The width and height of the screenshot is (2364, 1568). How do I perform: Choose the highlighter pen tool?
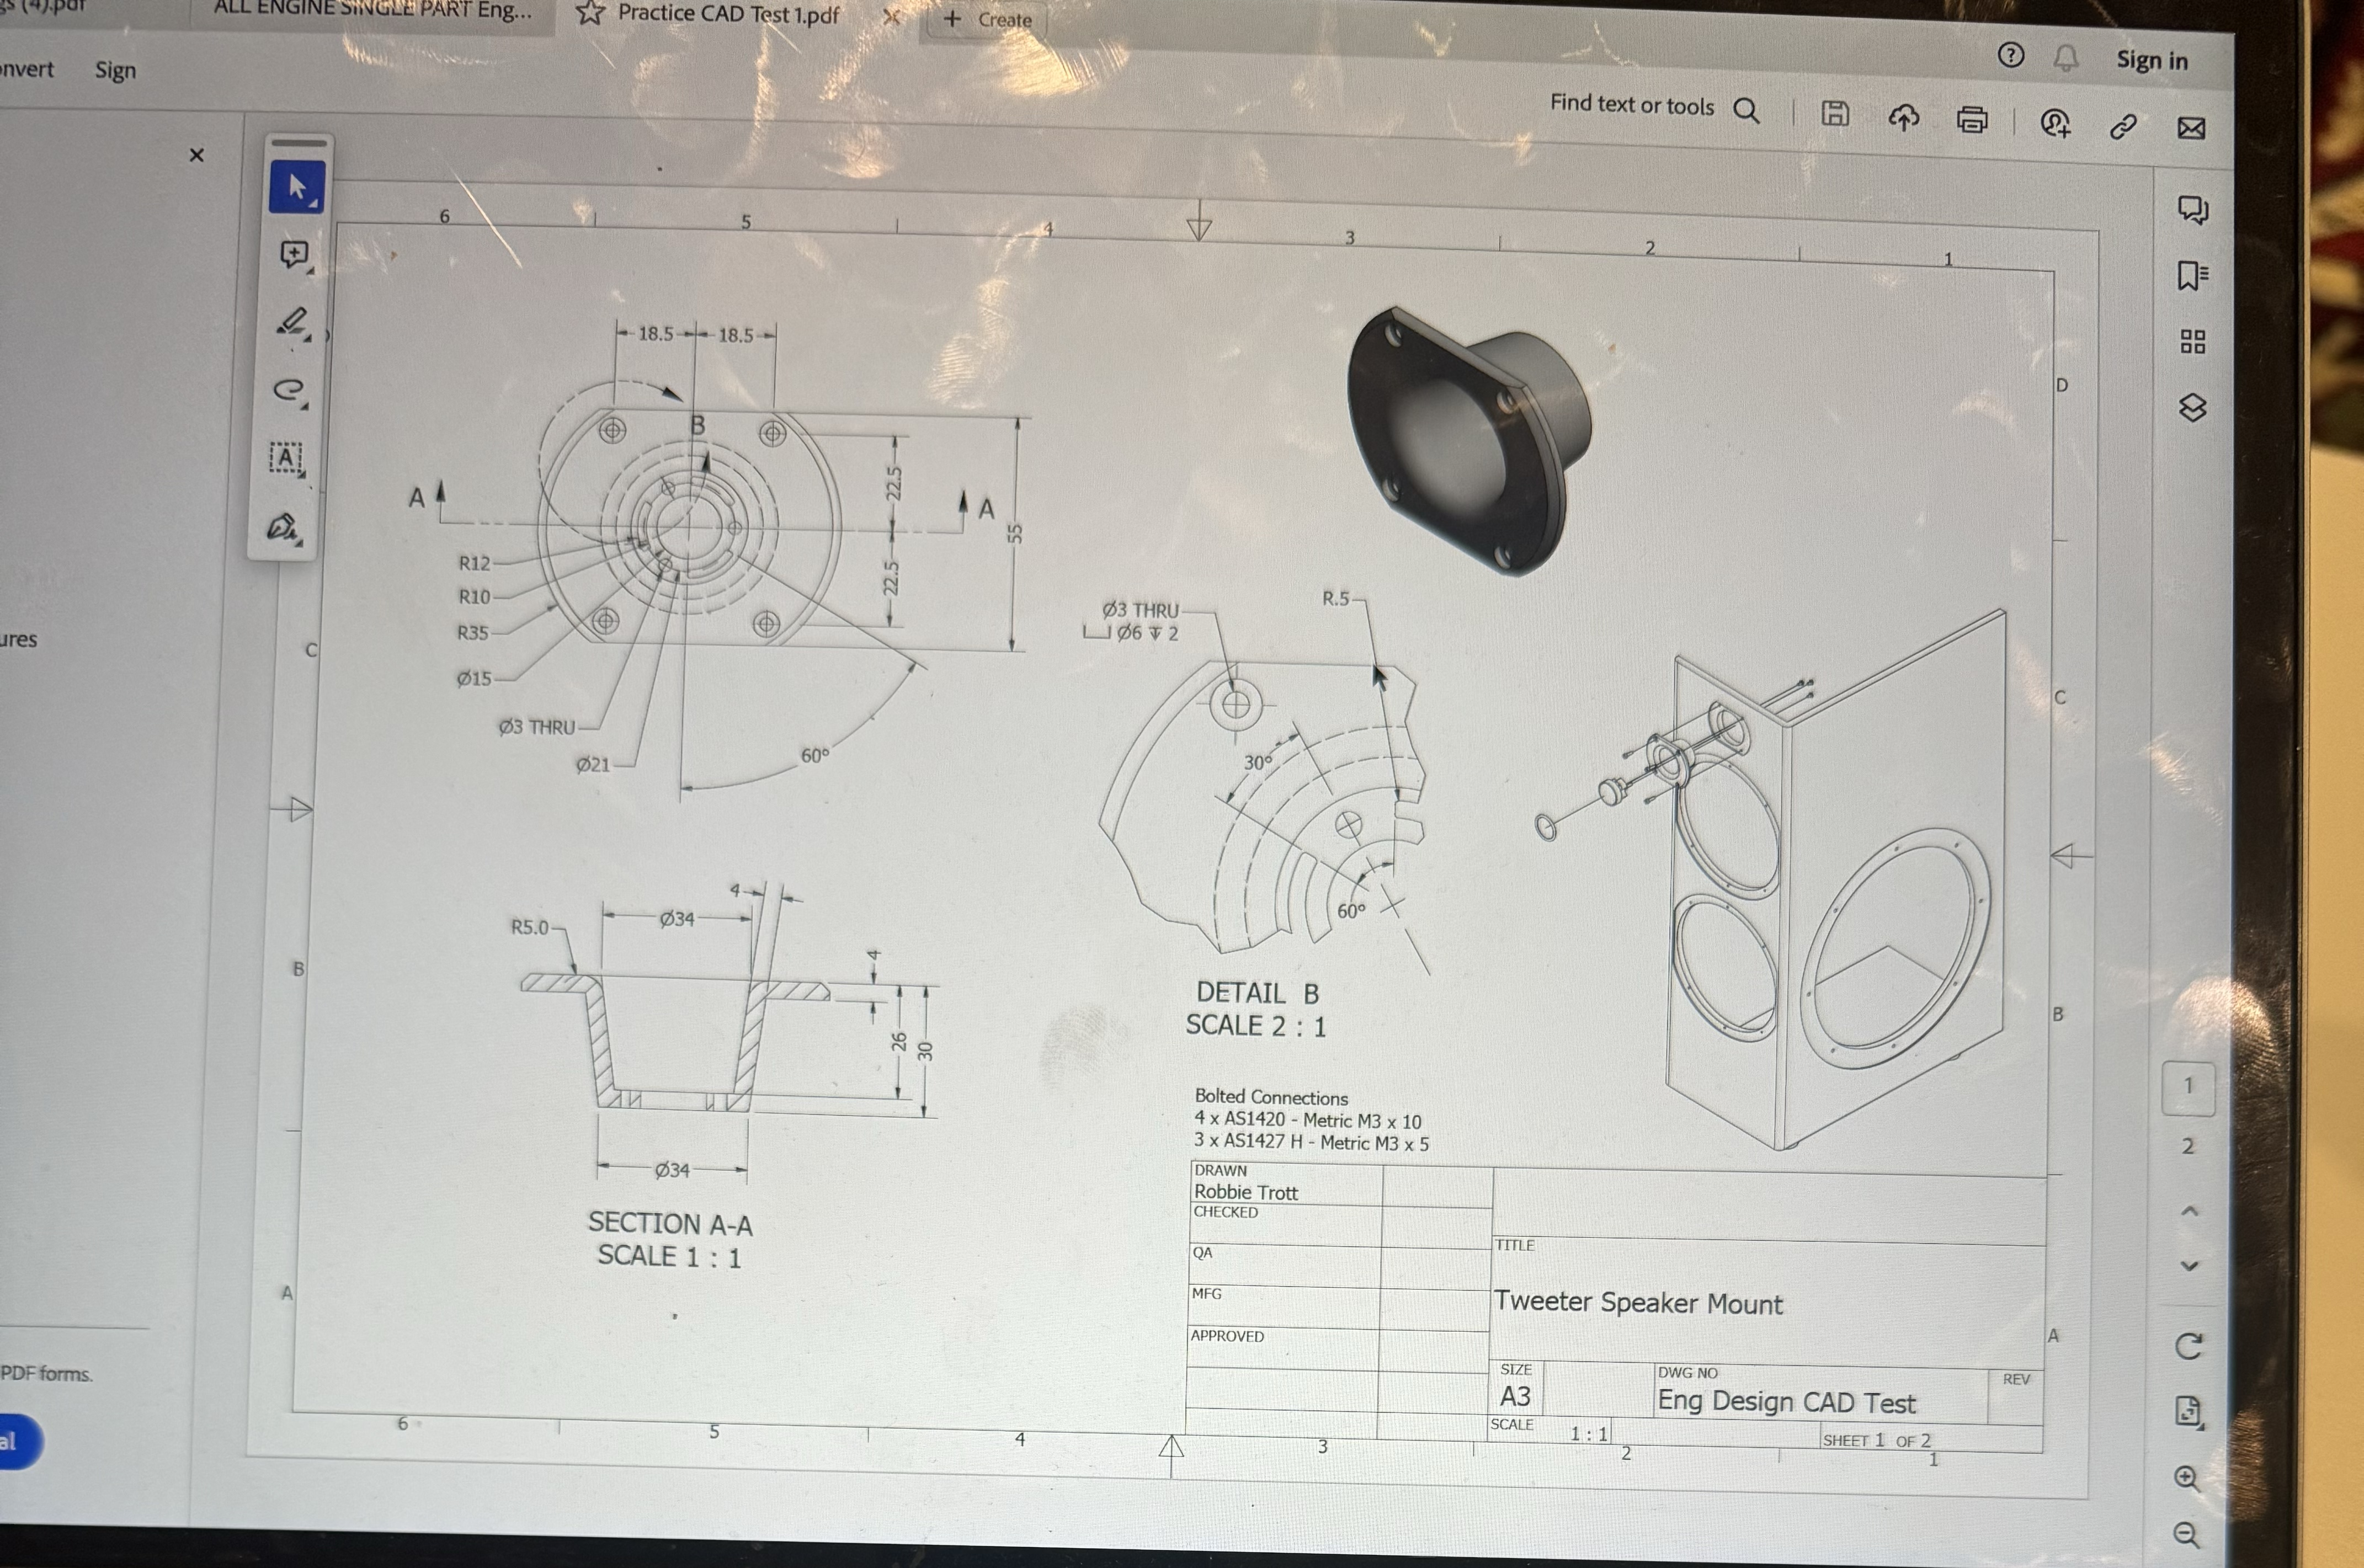pos(292,322)
